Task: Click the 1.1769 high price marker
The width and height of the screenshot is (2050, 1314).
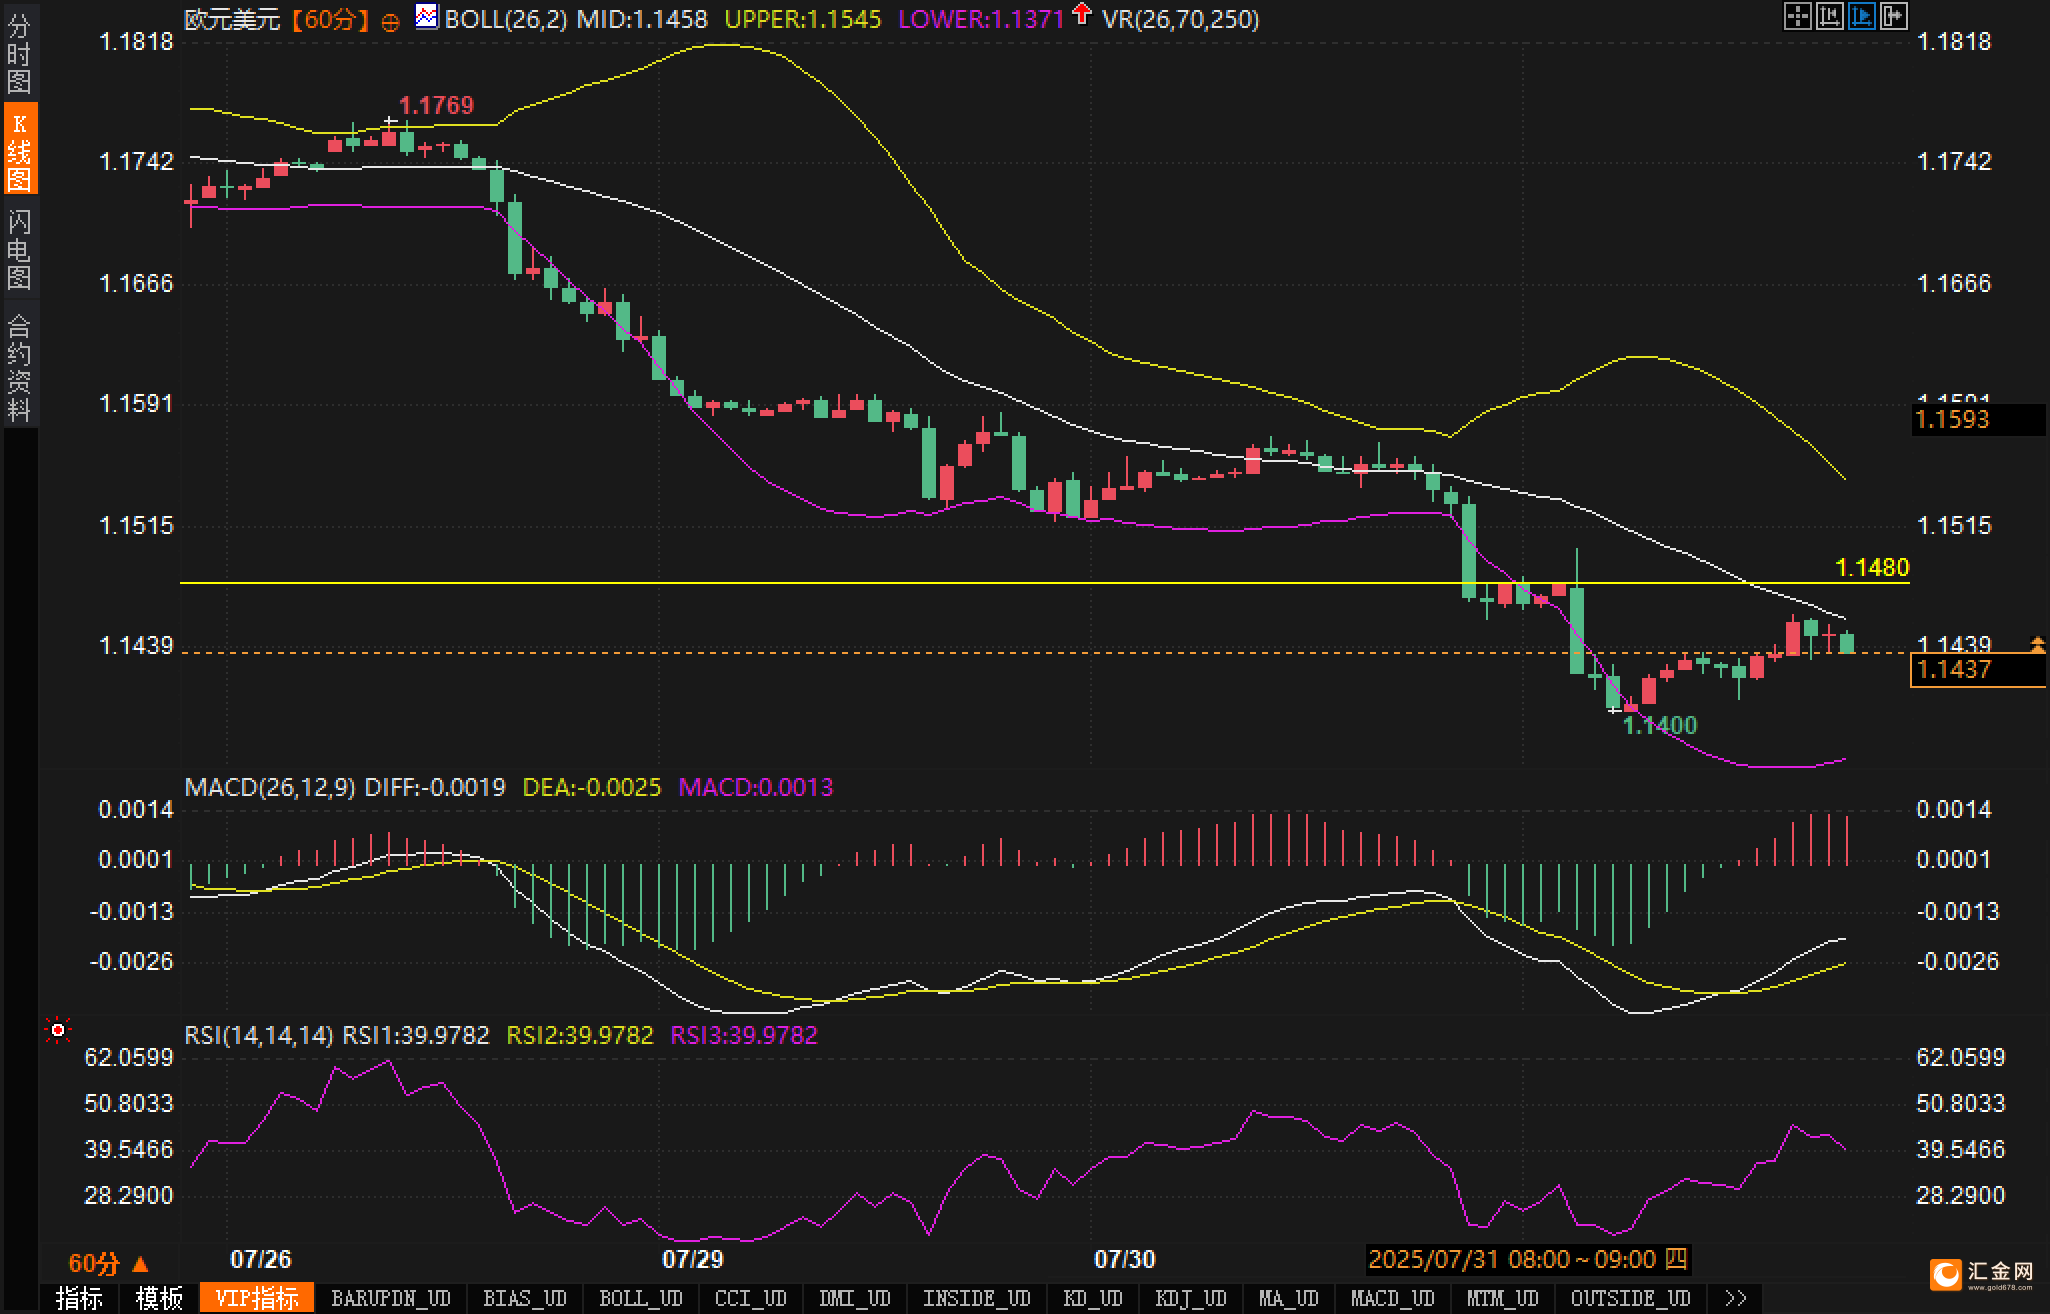Action: coord(436,105)
